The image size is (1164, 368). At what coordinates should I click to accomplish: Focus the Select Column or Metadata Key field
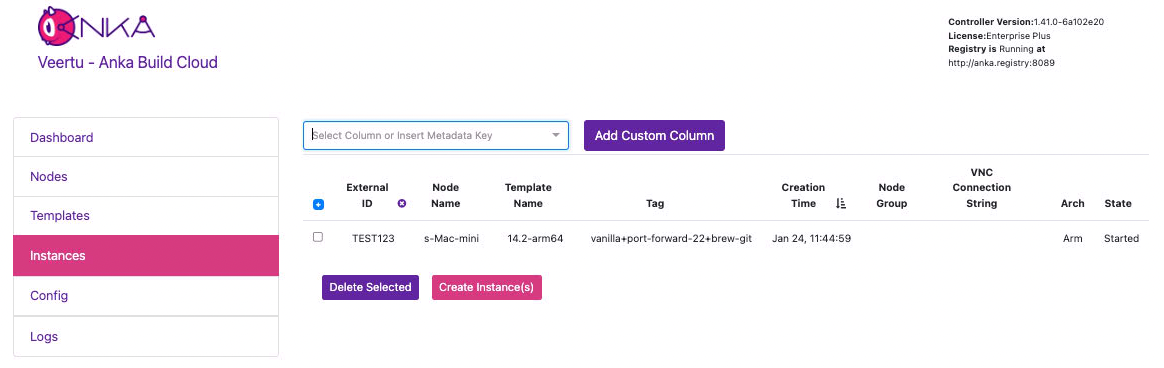(436, 136)
